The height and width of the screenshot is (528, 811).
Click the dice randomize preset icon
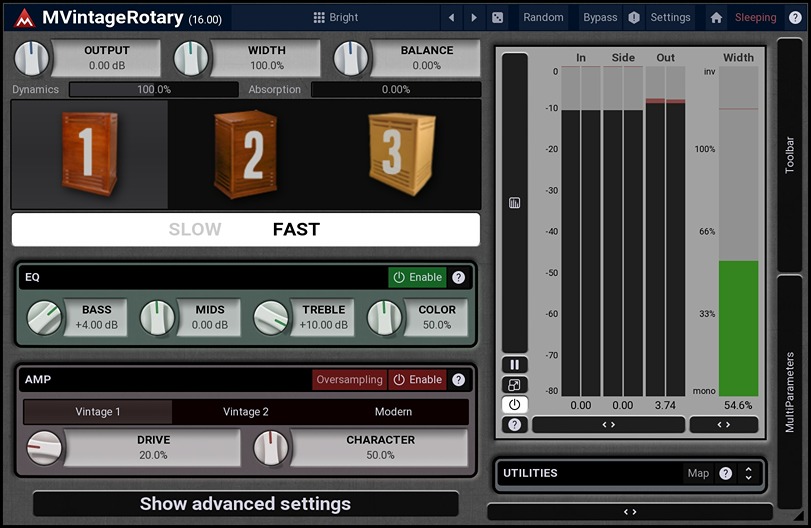tap(497, 17)
